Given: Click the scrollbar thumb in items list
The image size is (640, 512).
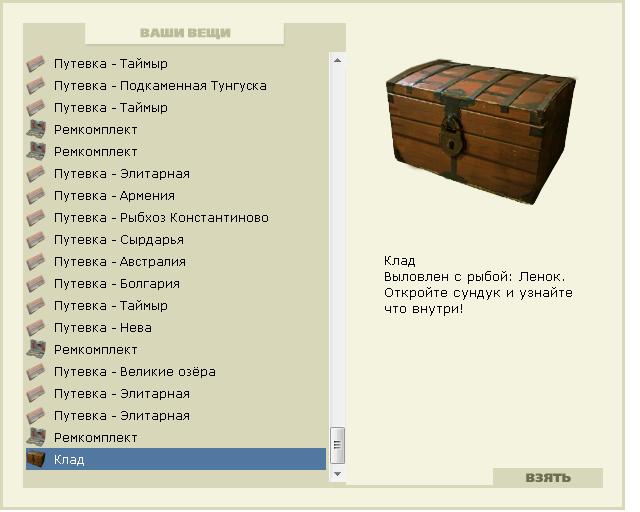Looking at the screenshot, I should pos(338,445).
